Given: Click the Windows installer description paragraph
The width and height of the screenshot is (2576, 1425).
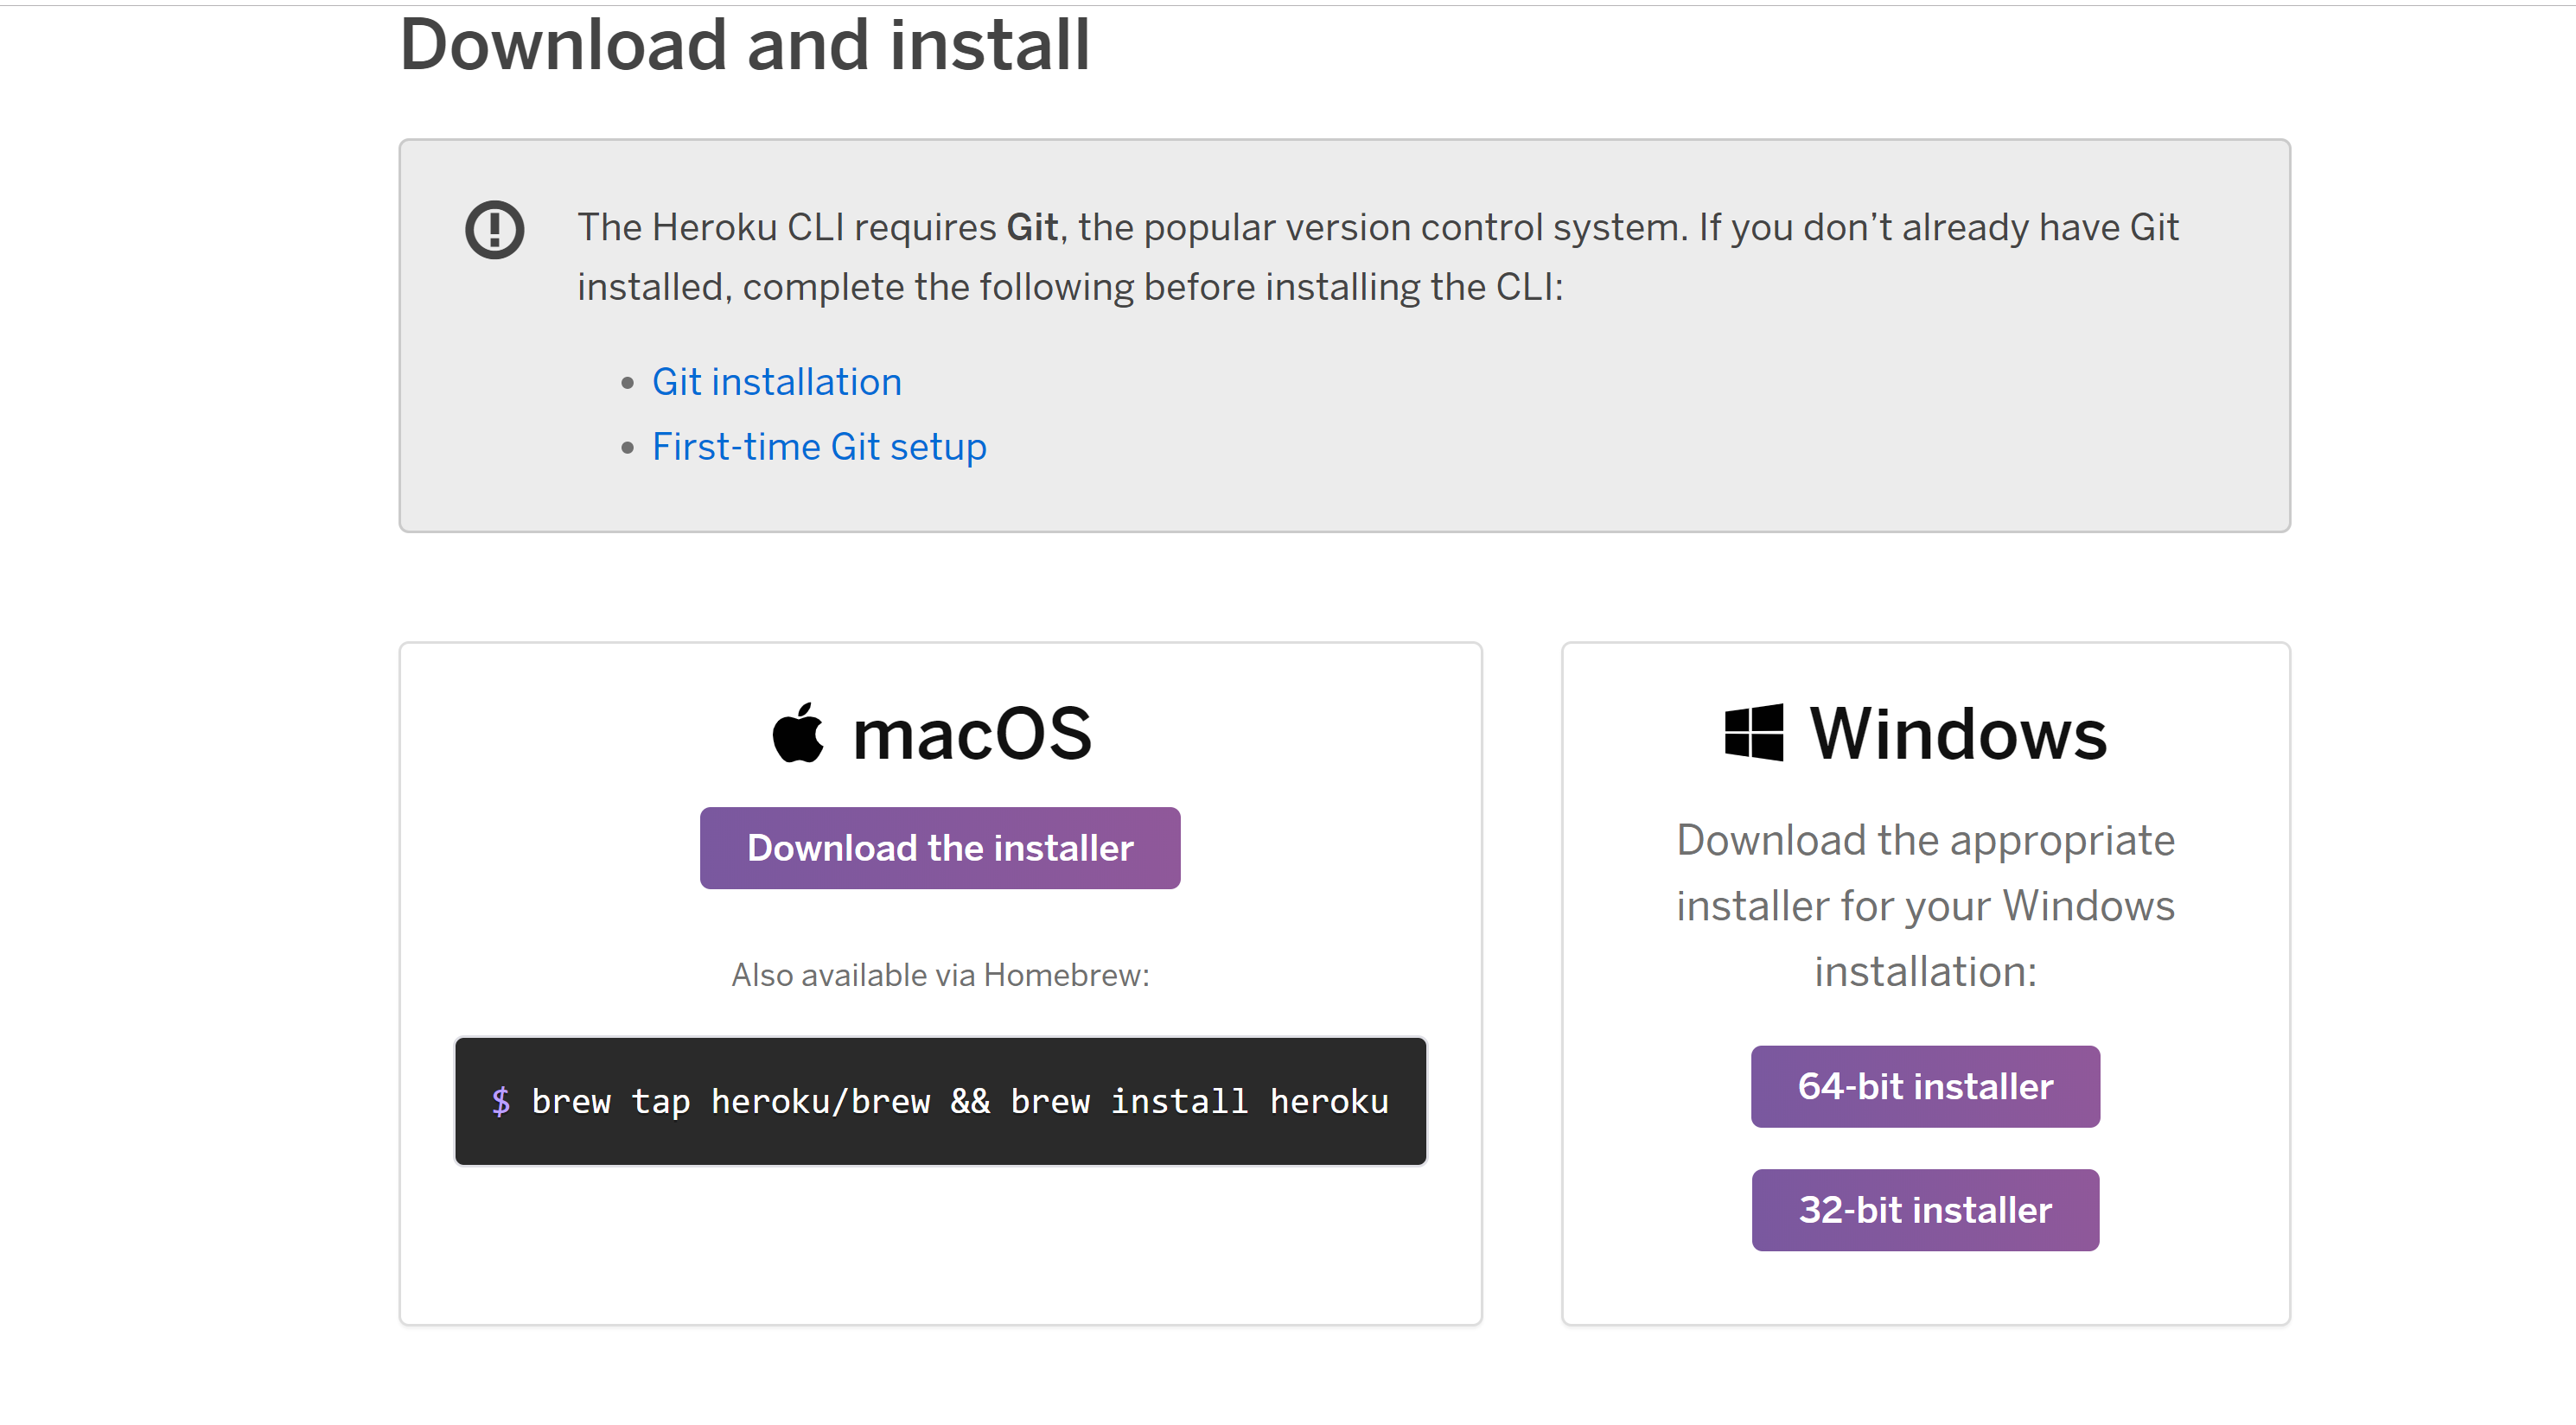Looking at the screenshot, I should coord(1924,906).
